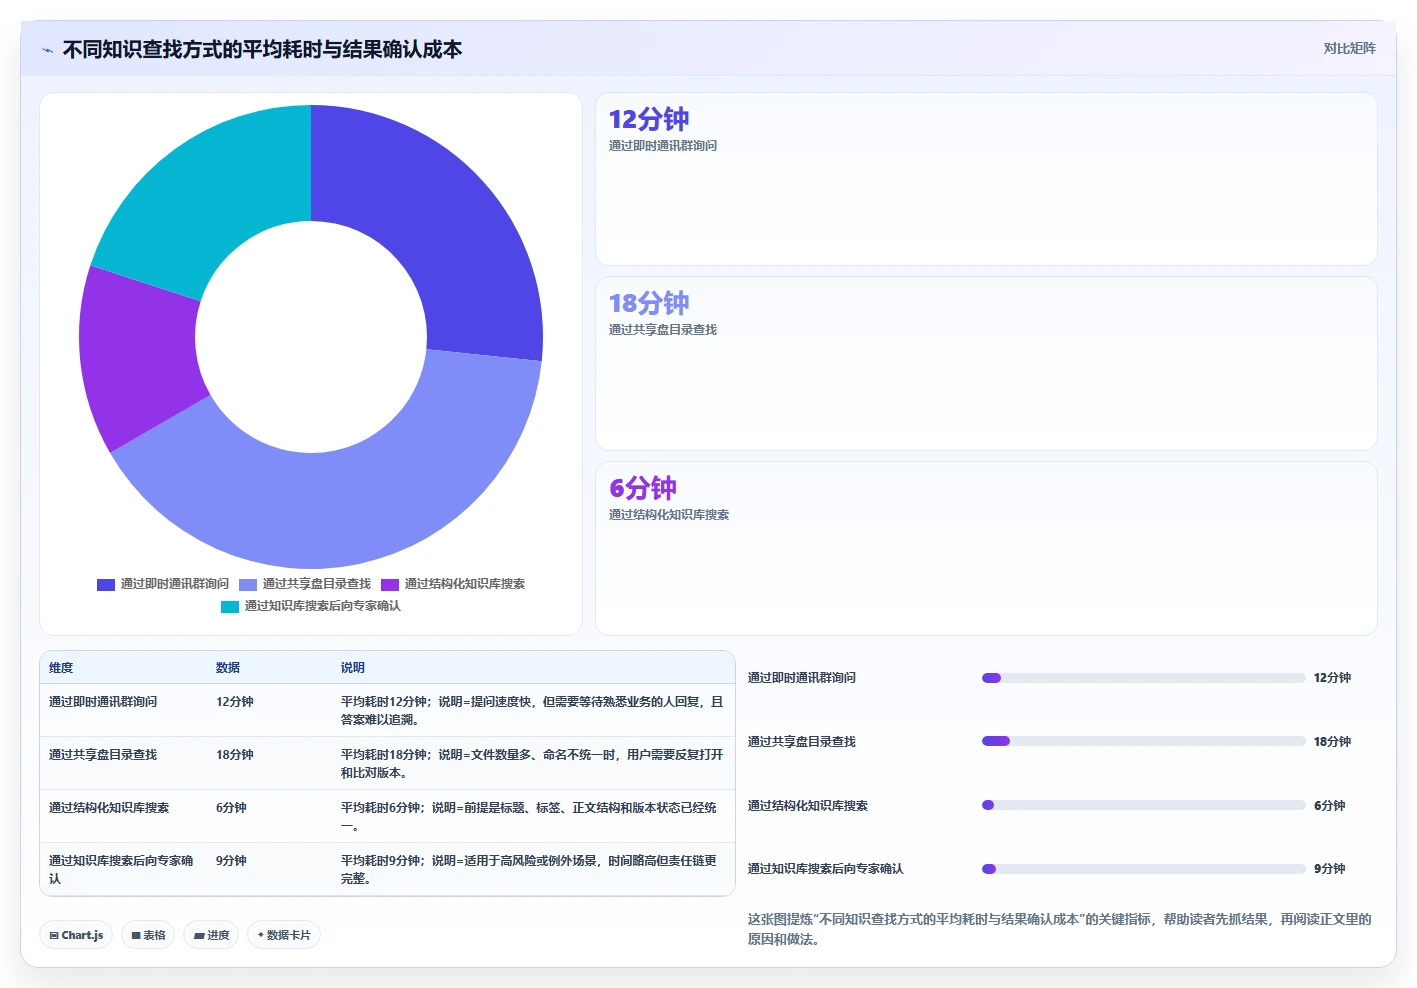The height and width of the screenshot is (988, 1417).
Task: Select the 6分钟 data card
Action: pos(986,548)
